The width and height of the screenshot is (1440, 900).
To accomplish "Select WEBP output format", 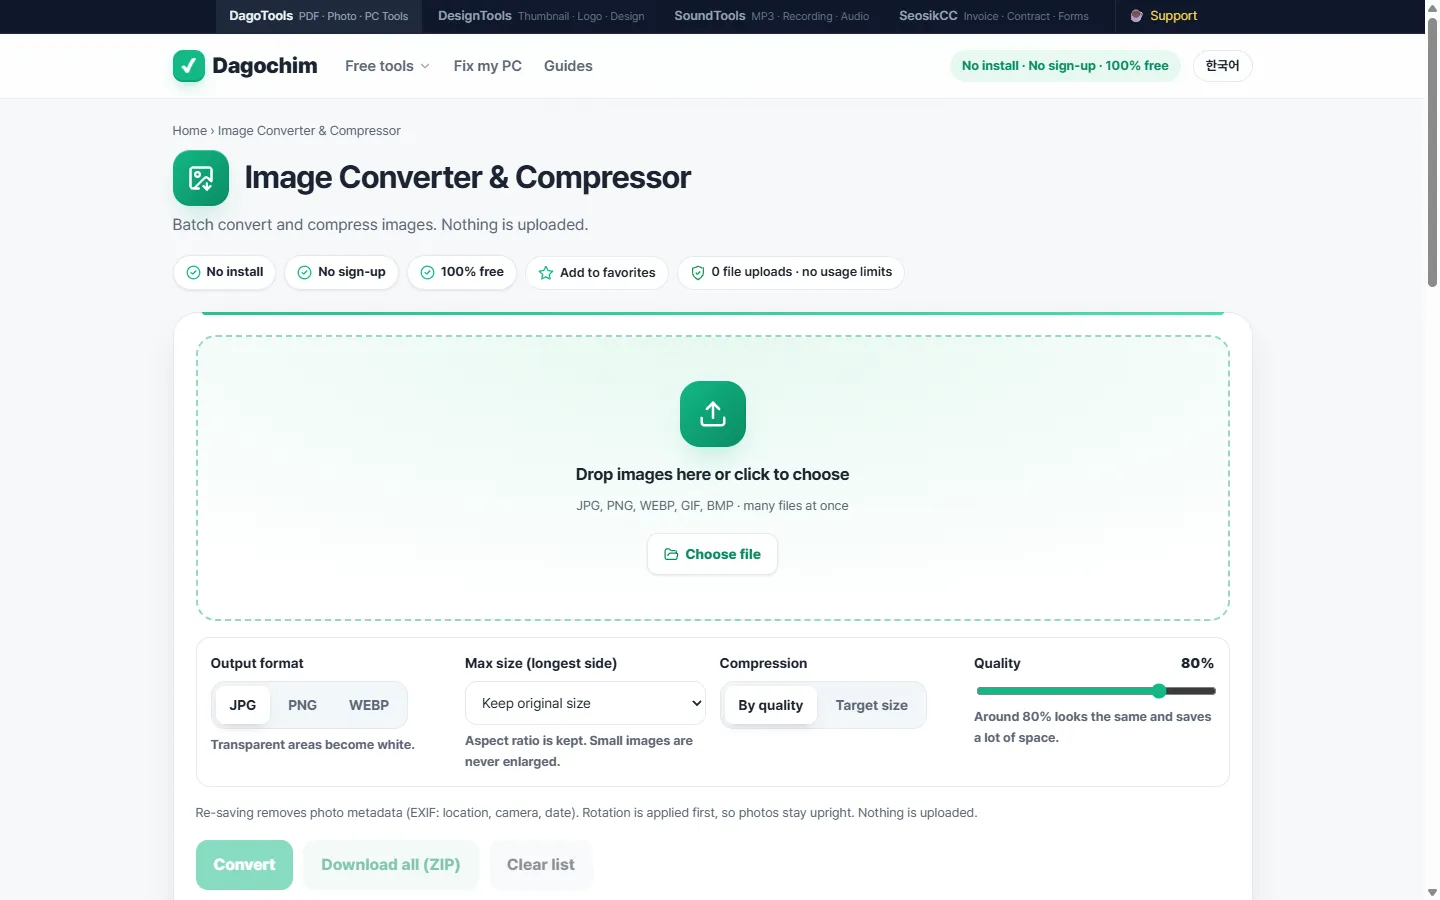I will (369, 705).
